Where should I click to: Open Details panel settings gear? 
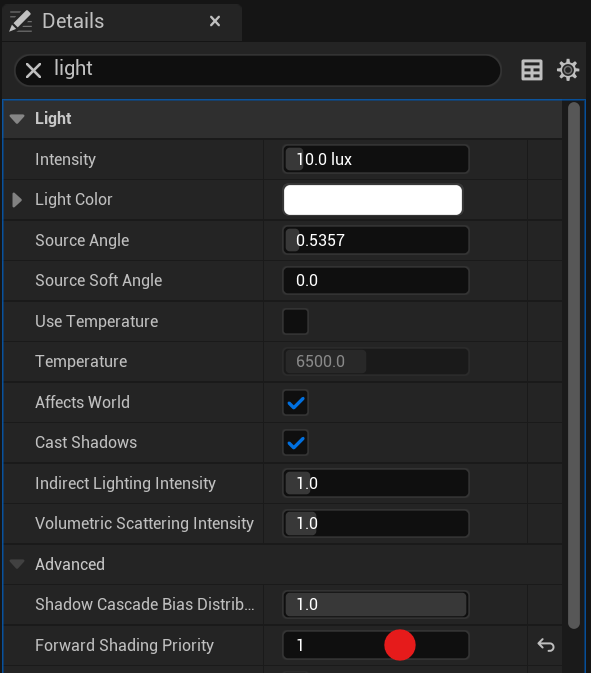point(568,70)
